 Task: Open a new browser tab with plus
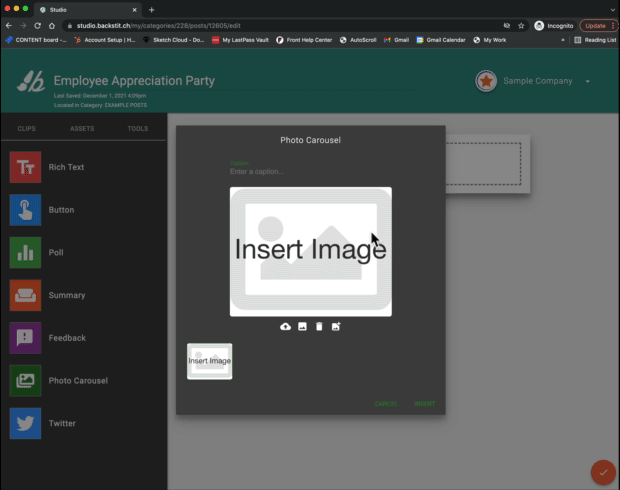pyautogui.click(x=151, y=10)
